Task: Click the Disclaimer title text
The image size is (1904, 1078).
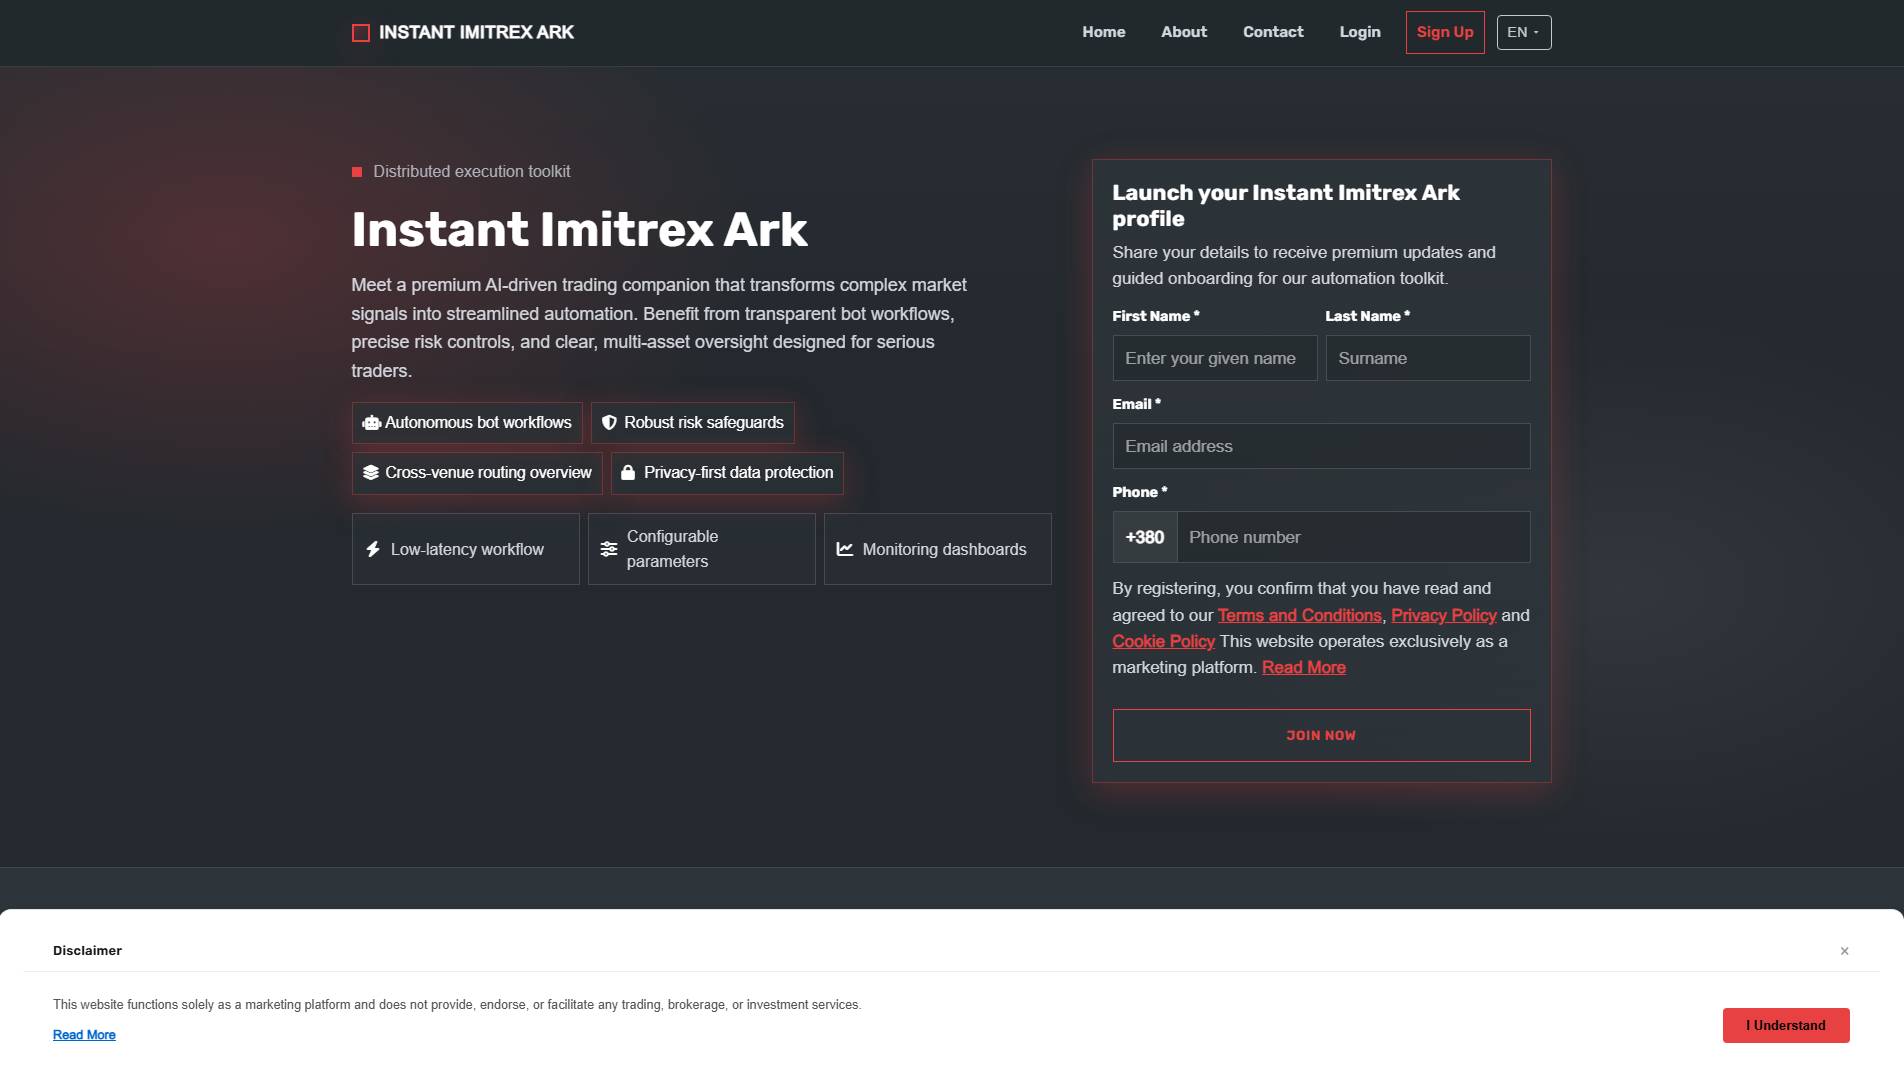Action: coord(87,951)
